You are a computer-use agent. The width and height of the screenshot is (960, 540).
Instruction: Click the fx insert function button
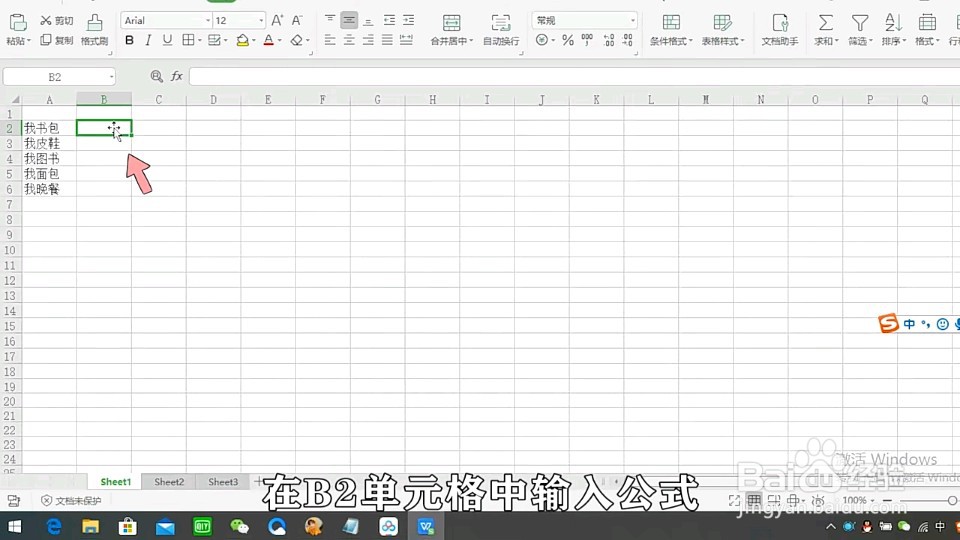point(176,77)
